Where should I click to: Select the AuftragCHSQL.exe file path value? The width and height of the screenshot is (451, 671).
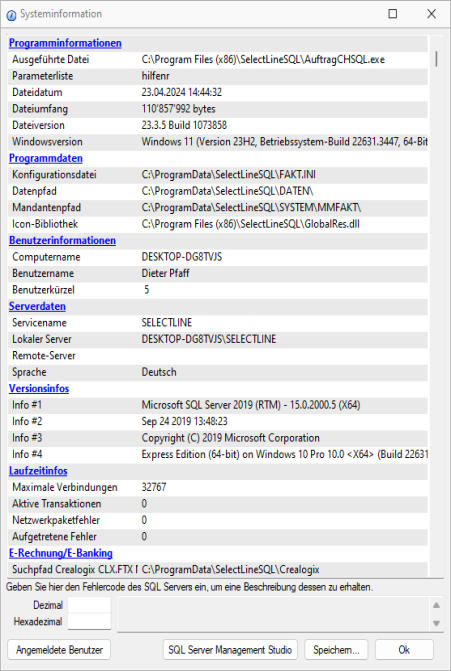tap(263, 59)
